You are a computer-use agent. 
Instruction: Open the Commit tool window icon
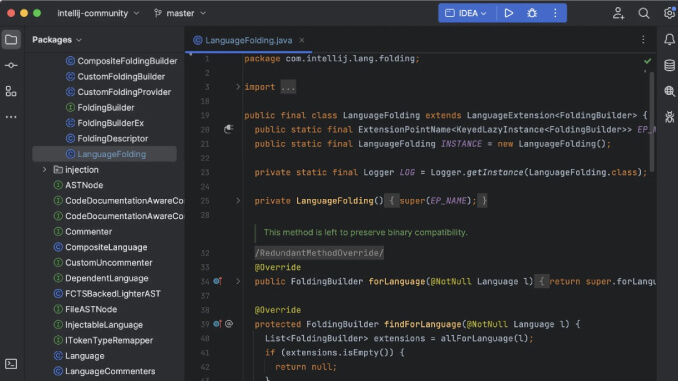coord(11,65)
